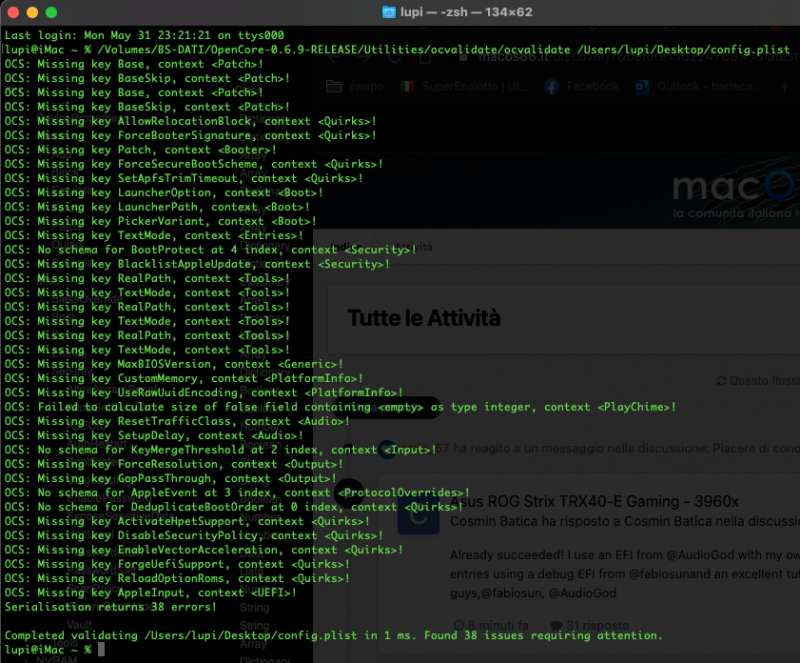The width and height of the screenshot is (800, 663).
Task: Click 'Missing key SetApfsTrimTimeout' line
Action: click(184, 178)
